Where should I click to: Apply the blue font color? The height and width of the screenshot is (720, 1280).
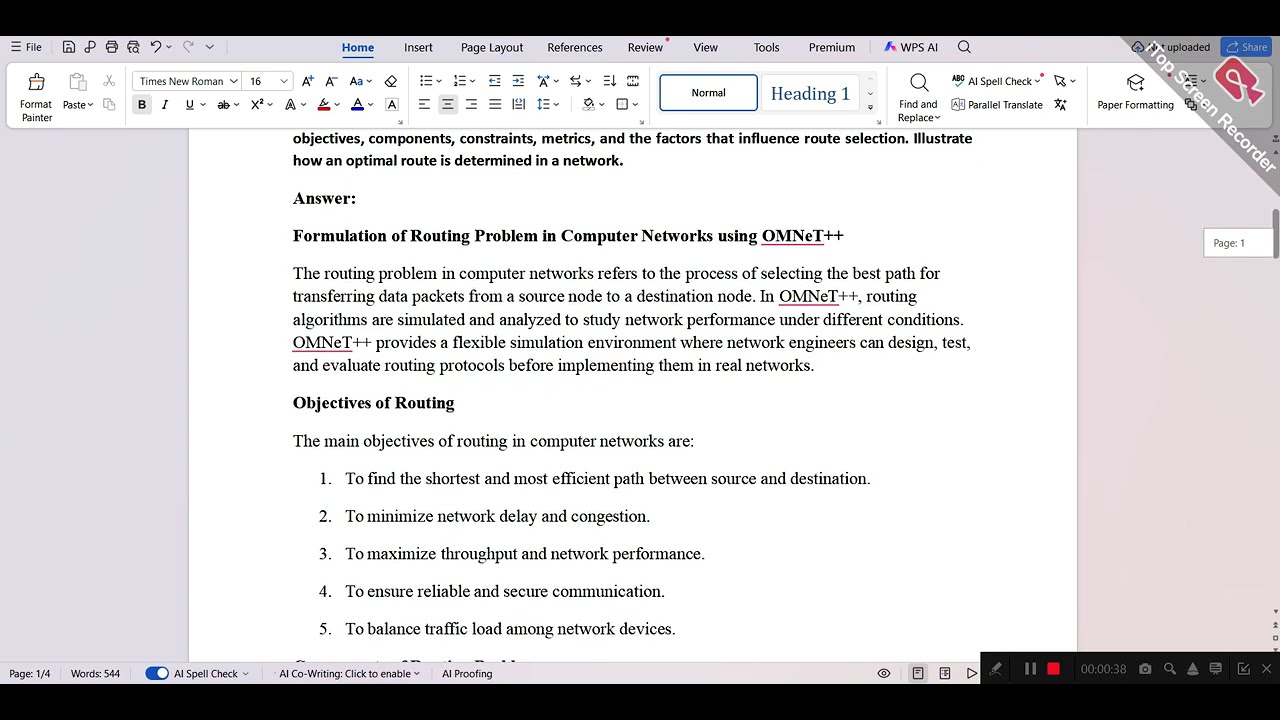357,104
